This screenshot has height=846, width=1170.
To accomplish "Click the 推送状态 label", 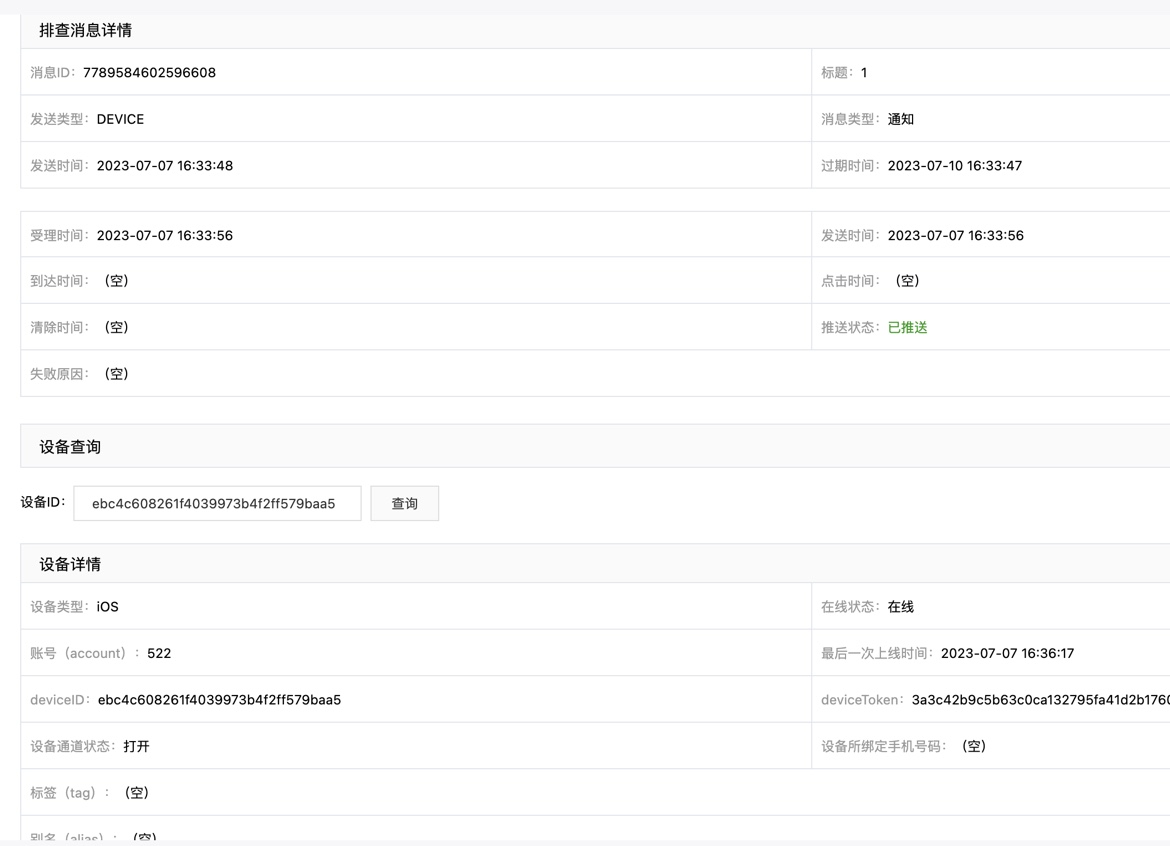I will point(851,328).
